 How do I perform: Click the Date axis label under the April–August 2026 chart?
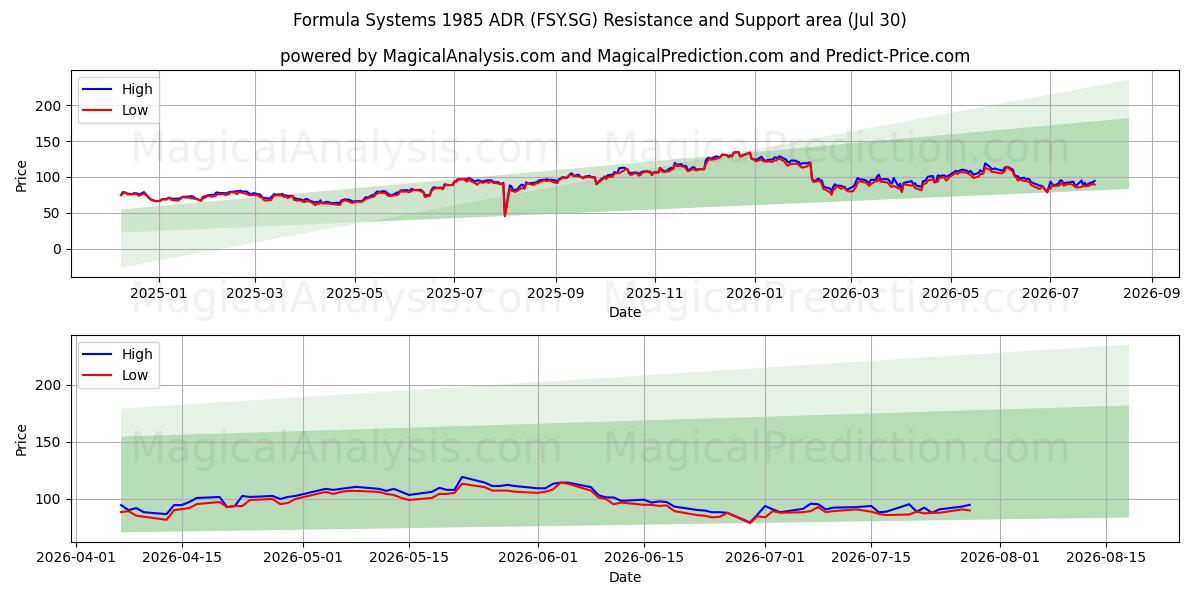pos(625,577)
